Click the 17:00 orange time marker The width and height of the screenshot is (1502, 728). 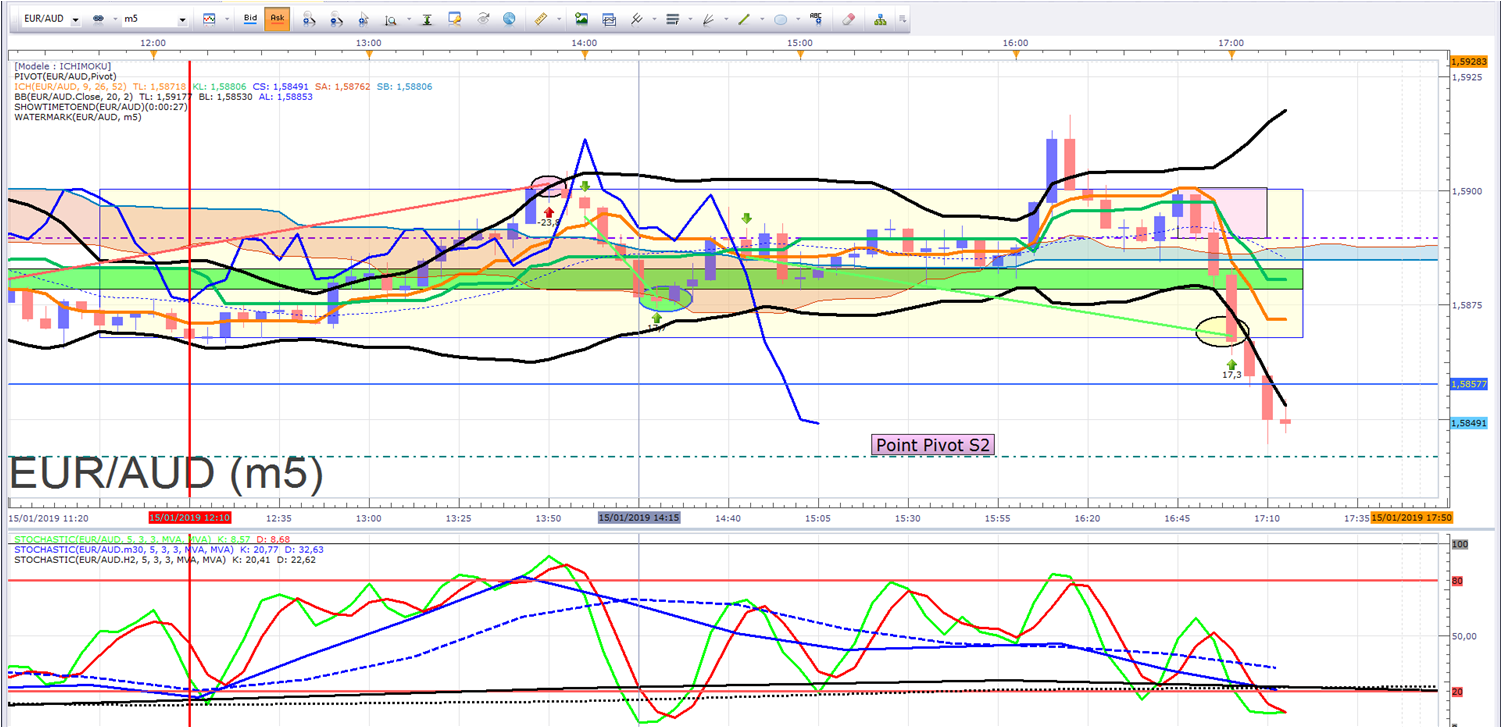tap(1232, 54)
